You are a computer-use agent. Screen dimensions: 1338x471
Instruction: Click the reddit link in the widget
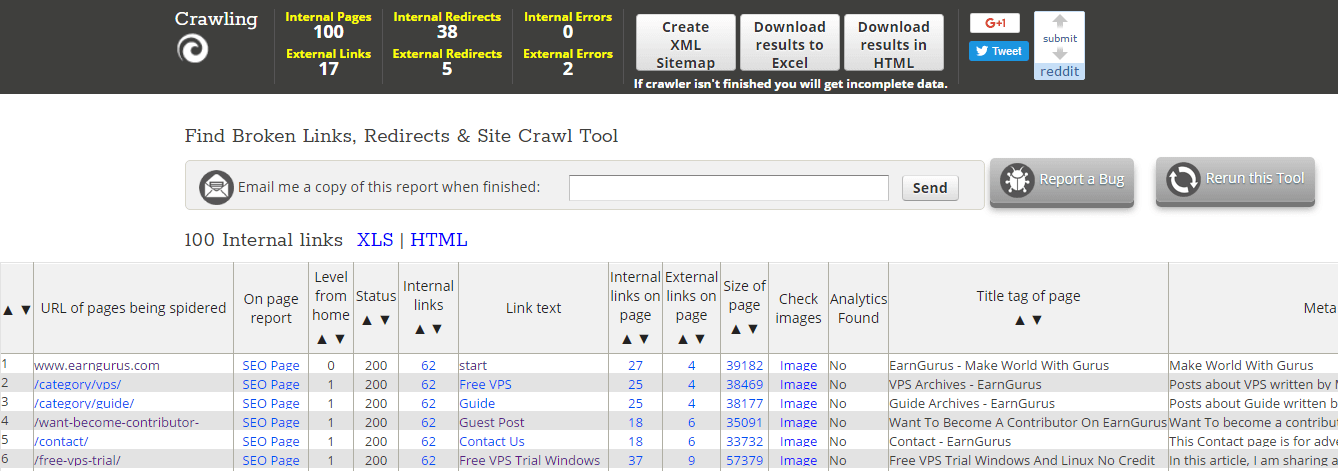1060,71
